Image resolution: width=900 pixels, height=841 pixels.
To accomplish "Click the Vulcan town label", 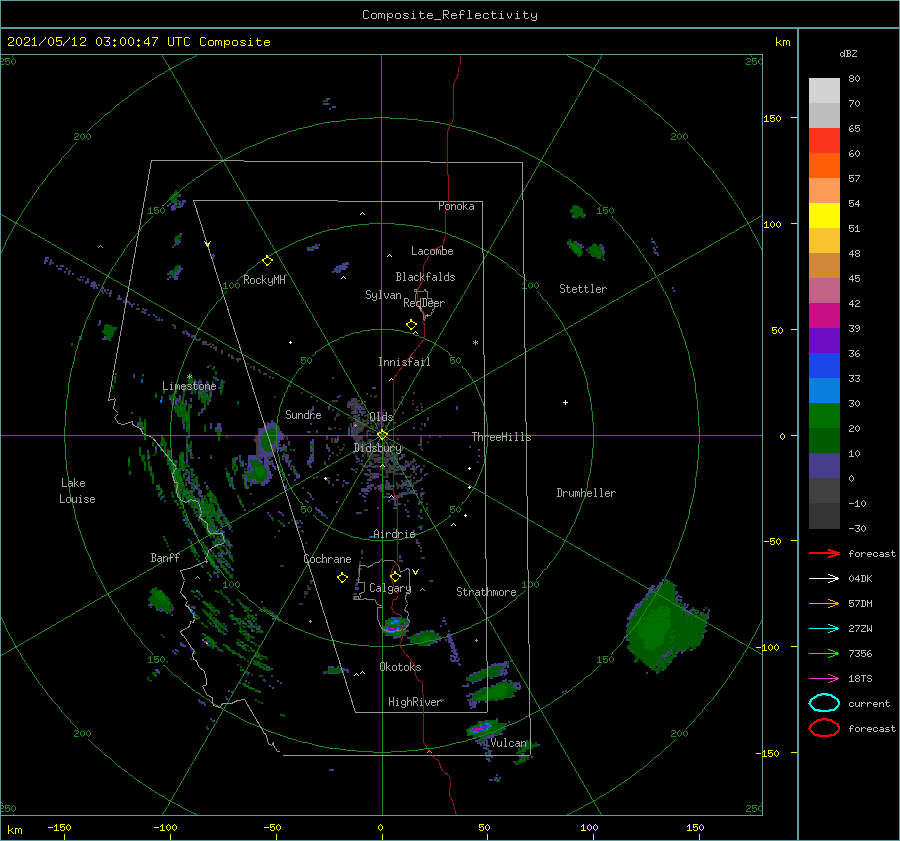I will click(508, 743).
